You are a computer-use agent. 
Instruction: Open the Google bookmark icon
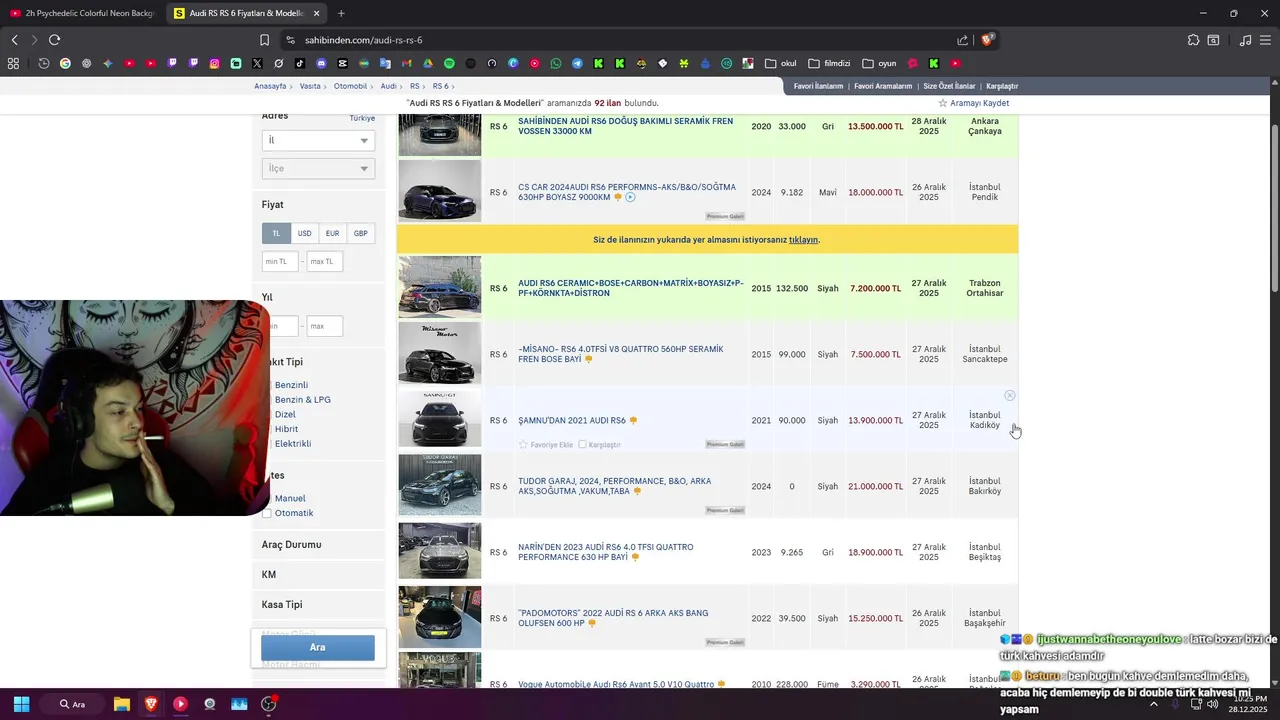click(x=65, y=63)
